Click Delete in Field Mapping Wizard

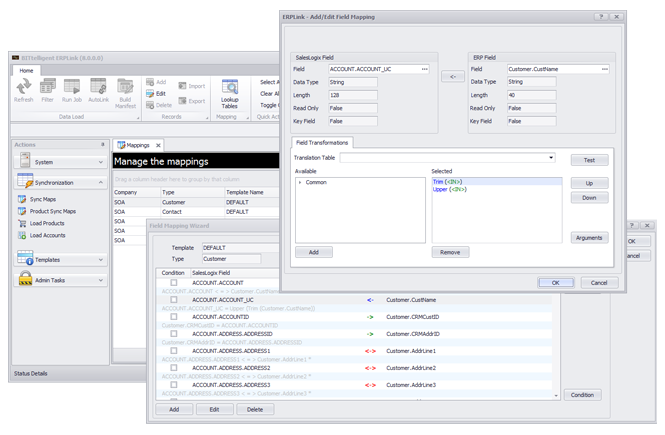(255, 410)
